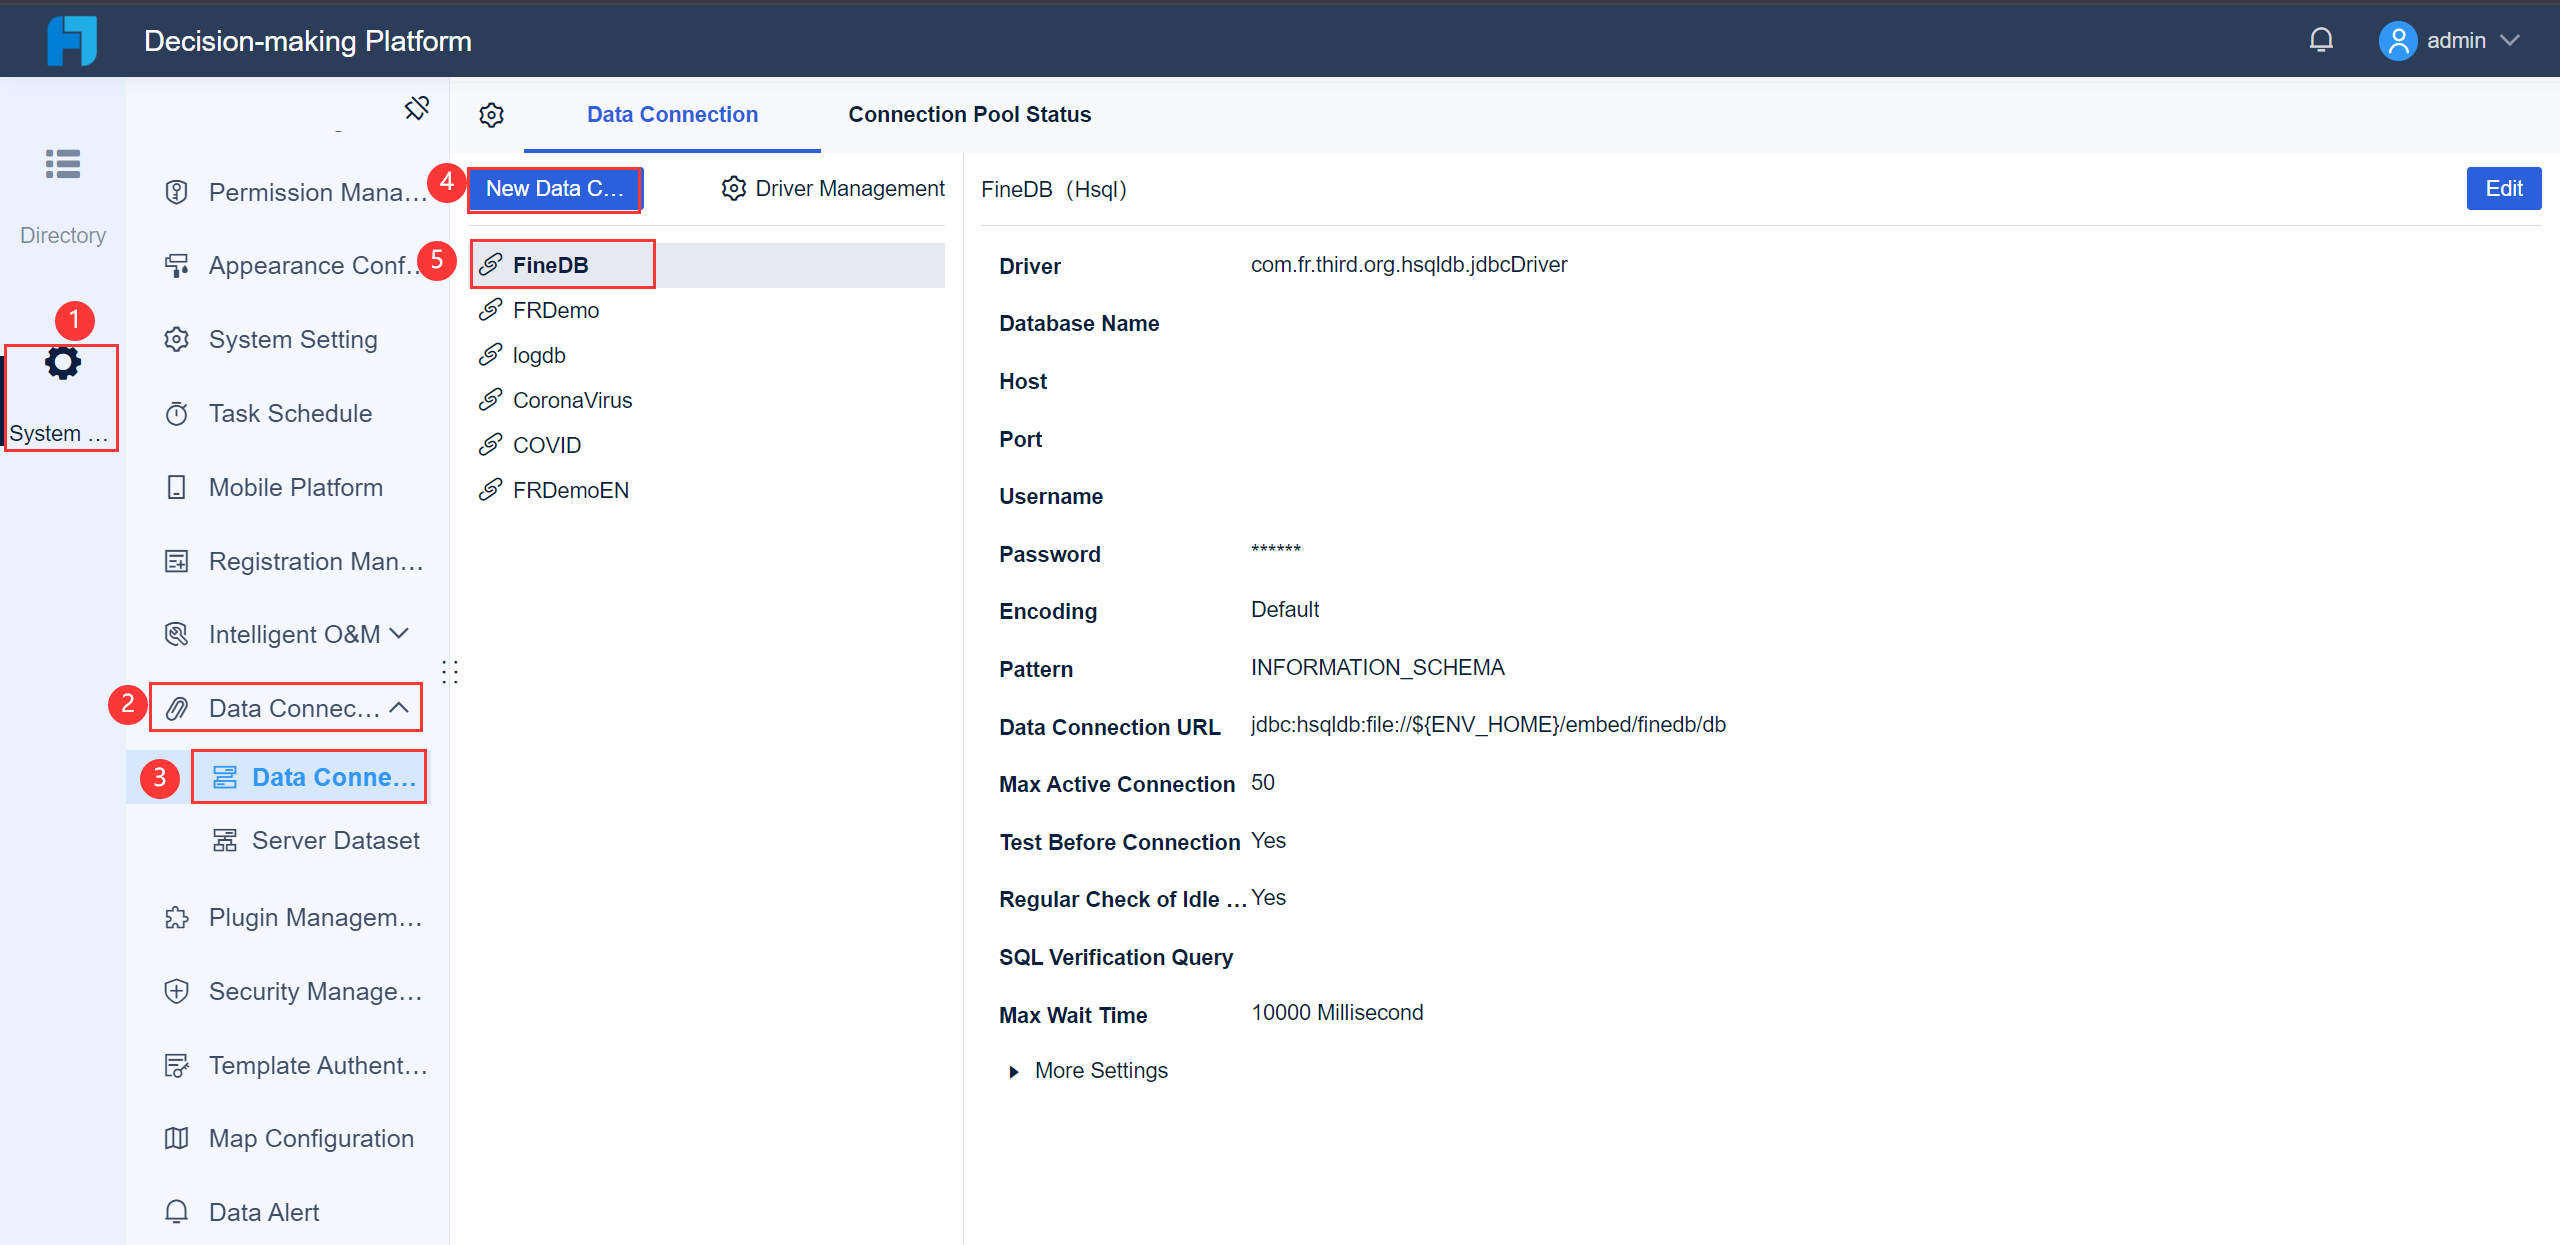Switch to the Data Connection tab
The width and height of the screenshot is (2560, 1245).
pos(672,114)
